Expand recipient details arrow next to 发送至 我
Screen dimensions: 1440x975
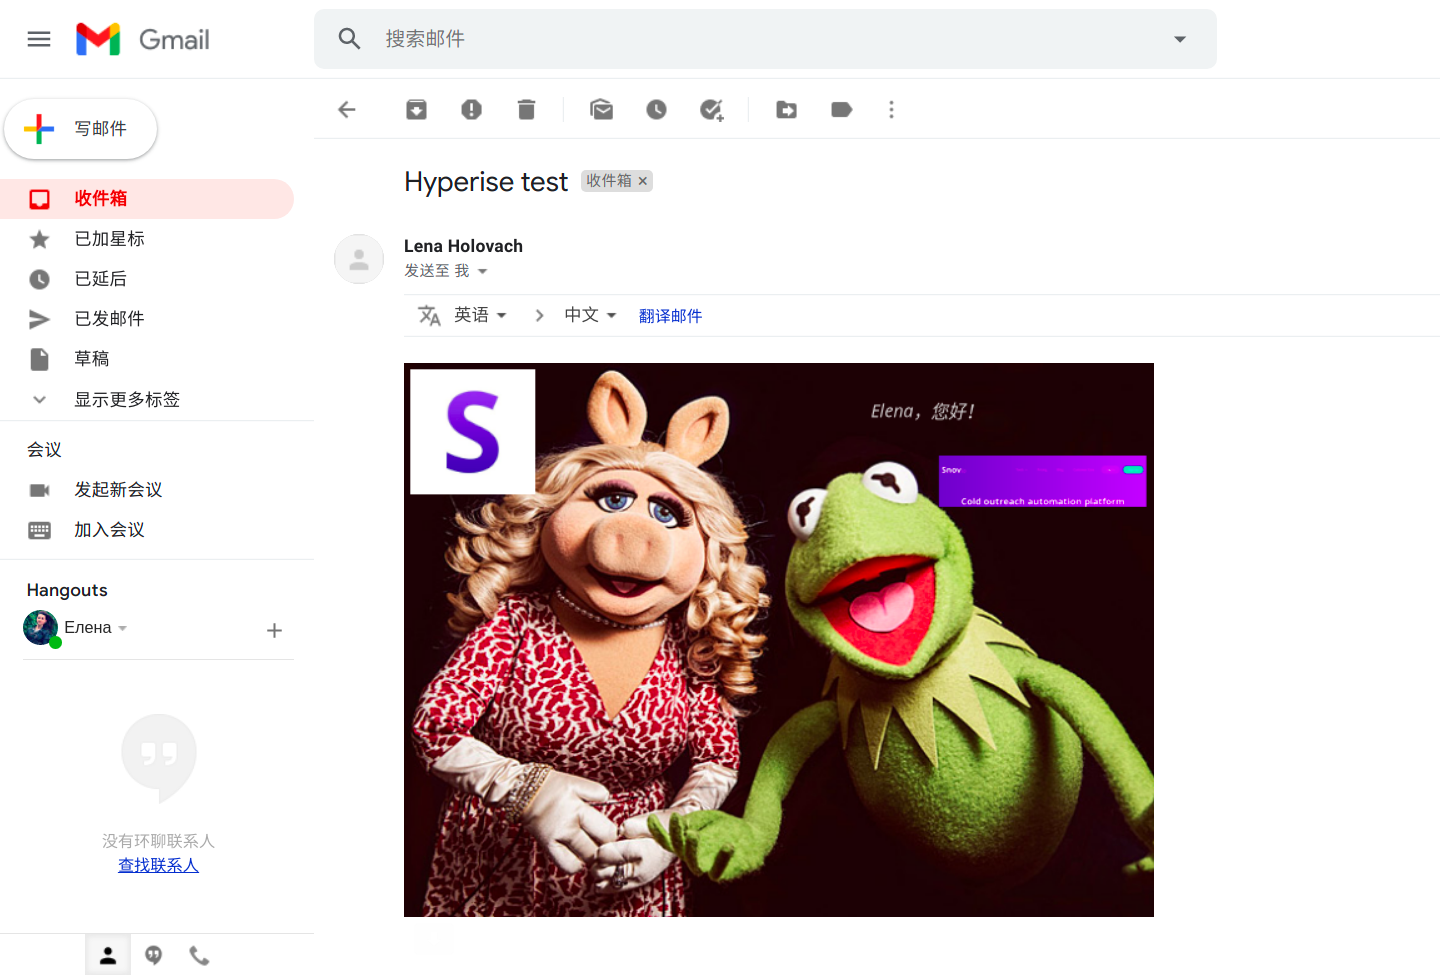click(482, 271)
